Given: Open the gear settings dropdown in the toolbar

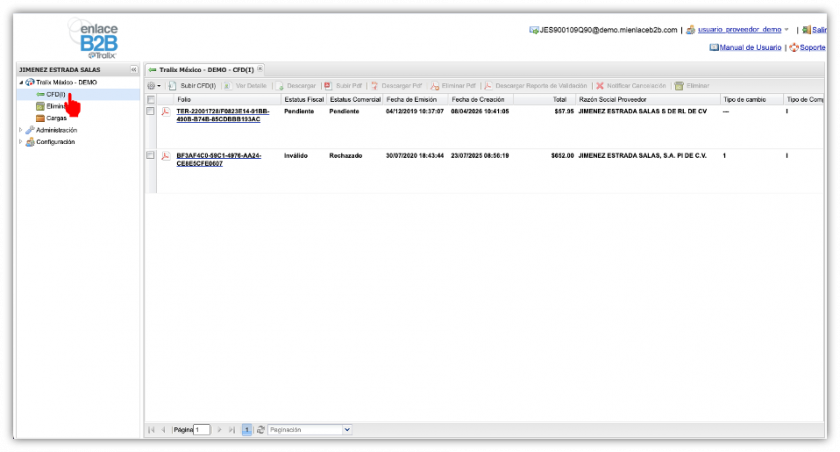Looking at the screenshot, I should pyautogui.click(x=154, y=86).
